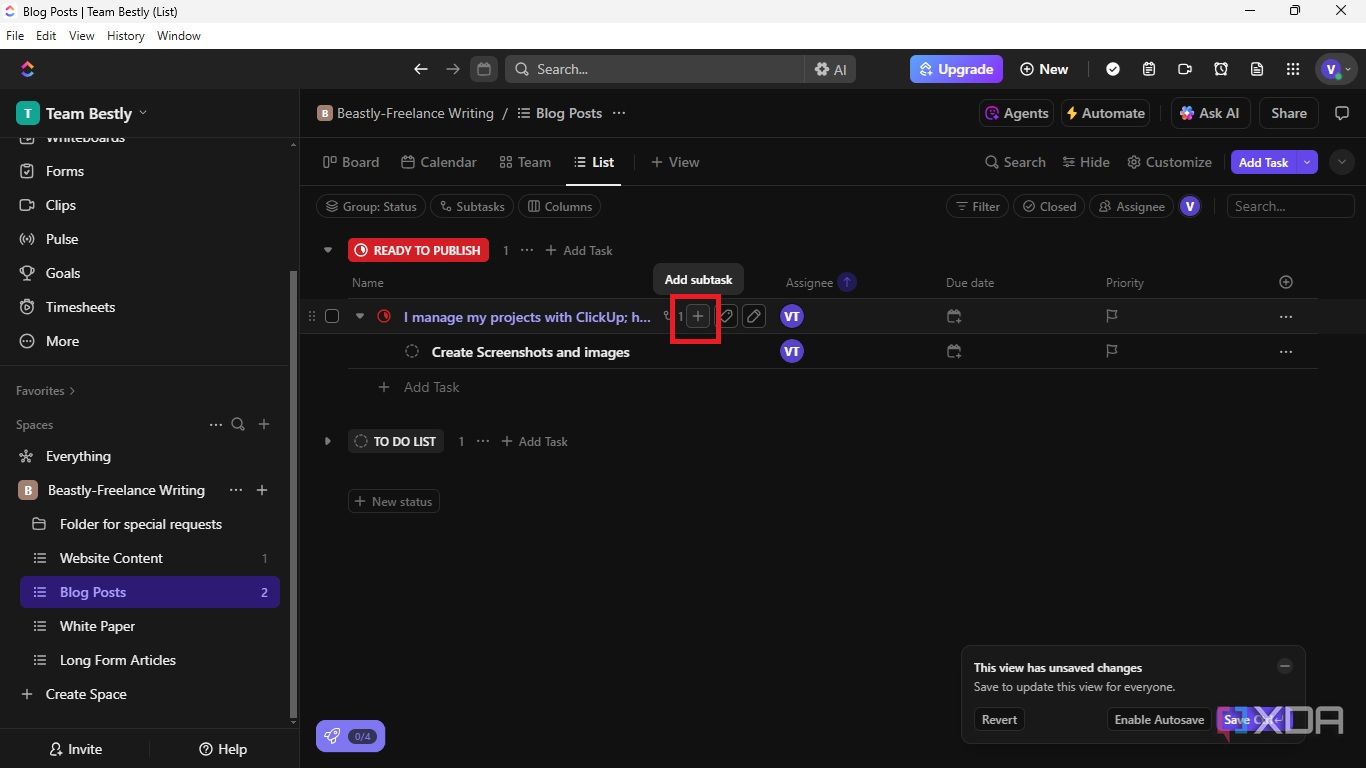
Task: Open status icon of Create Screenshots subtask
Action: click(411, 351)
